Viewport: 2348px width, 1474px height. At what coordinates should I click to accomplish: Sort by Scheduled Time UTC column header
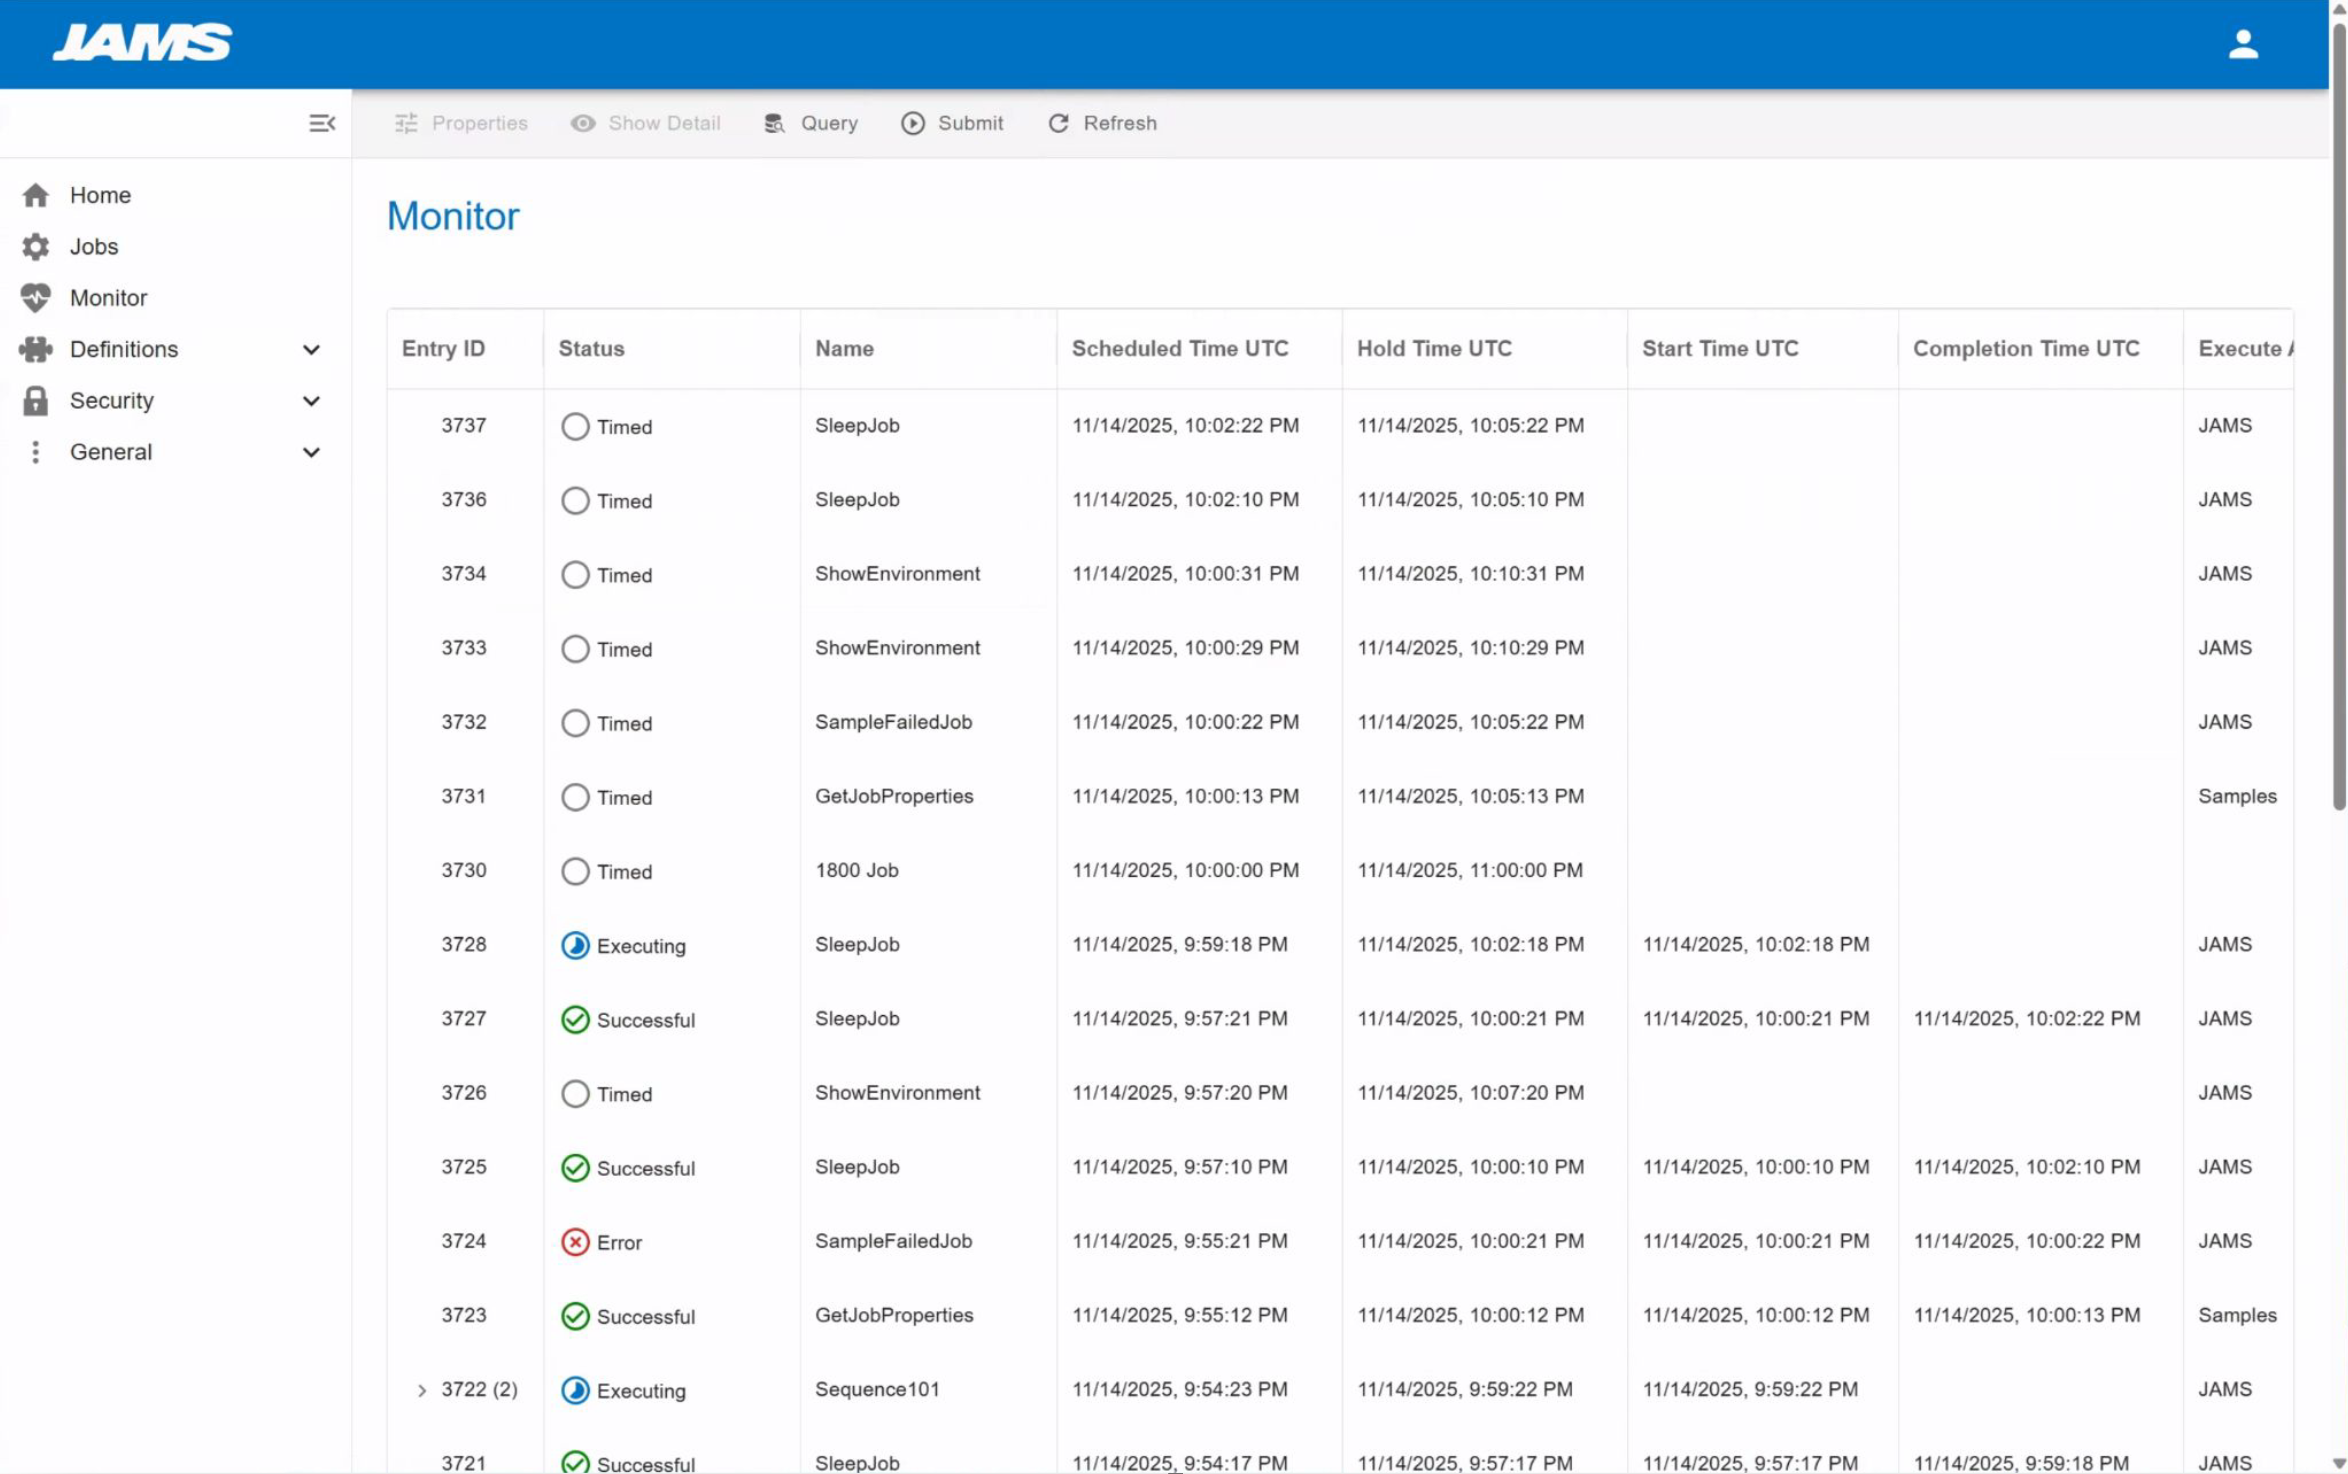[x=1180, y=348]
